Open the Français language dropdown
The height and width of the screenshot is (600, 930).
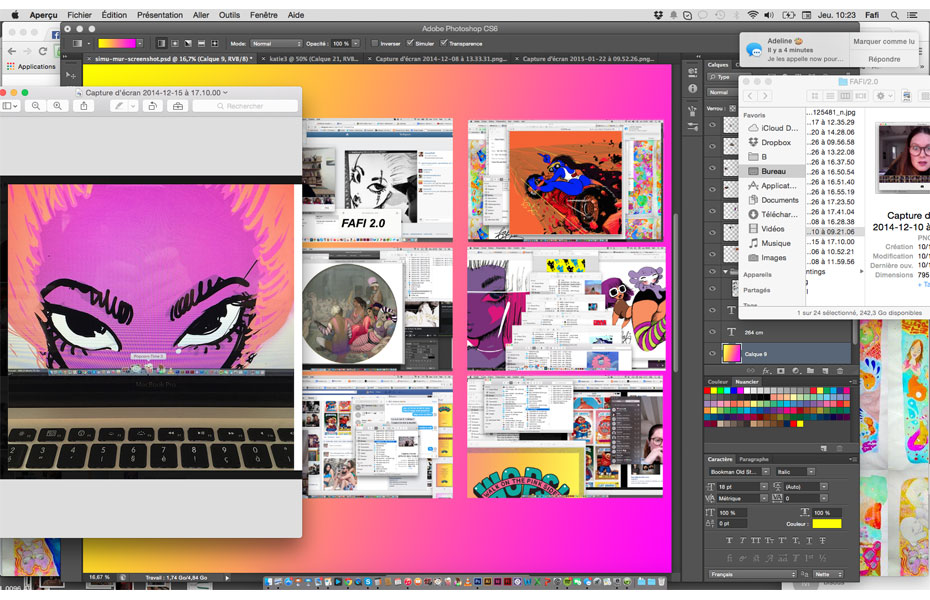(752, 574)
